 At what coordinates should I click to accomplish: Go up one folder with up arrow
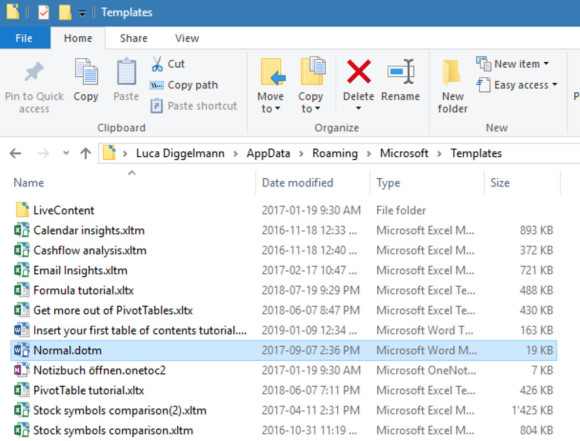[86, 153]
